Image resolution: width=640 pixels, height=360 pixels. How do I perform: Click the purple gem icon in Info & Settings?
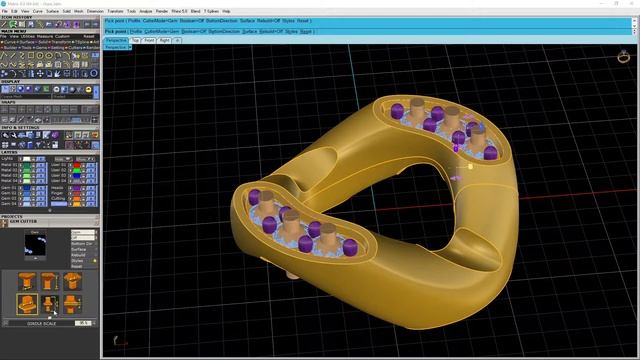coord(56,135)
